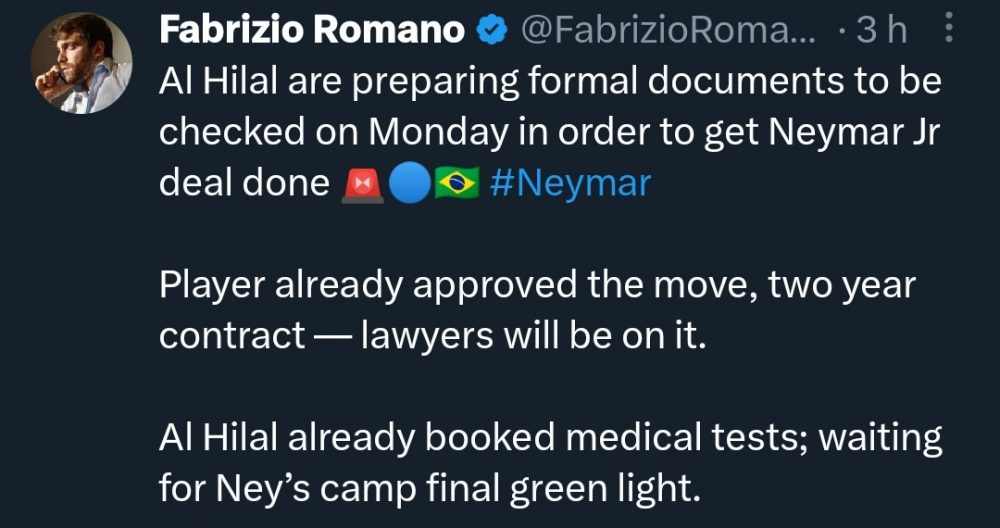The height and width of the screenshot is (528, 1000).
Task: Open Fabrizio Romano's profile picture
Action: (81, 63)
